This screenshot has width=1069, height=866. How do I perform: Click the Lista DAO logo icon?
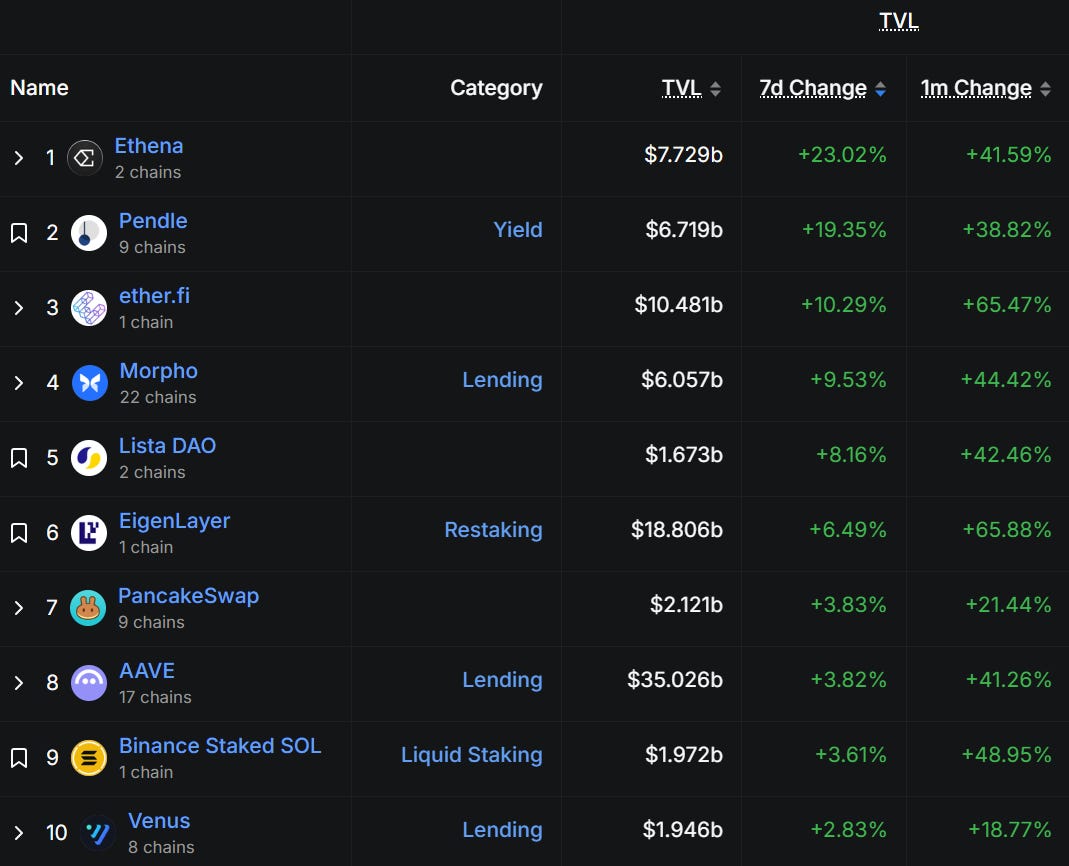click(89, 458)
